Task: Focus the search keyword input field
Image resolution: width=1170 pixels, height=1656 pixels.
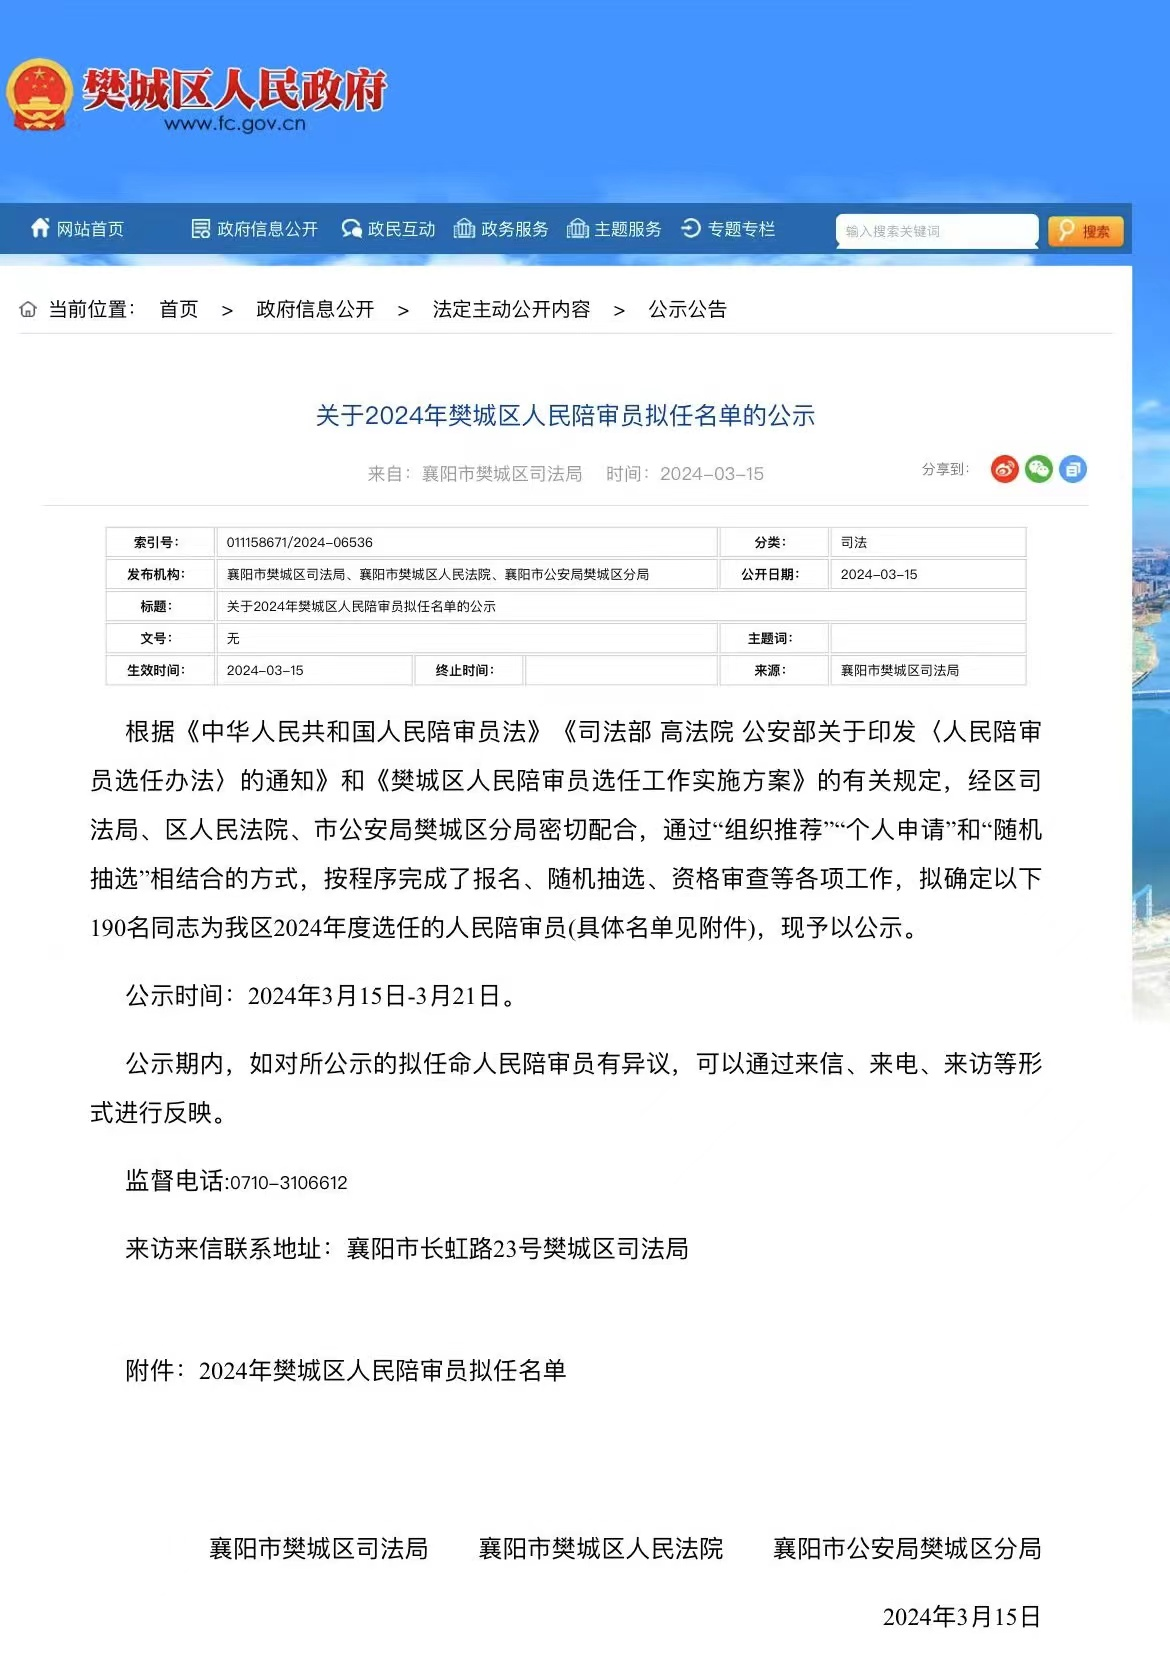Action: (x=935, y=231)
